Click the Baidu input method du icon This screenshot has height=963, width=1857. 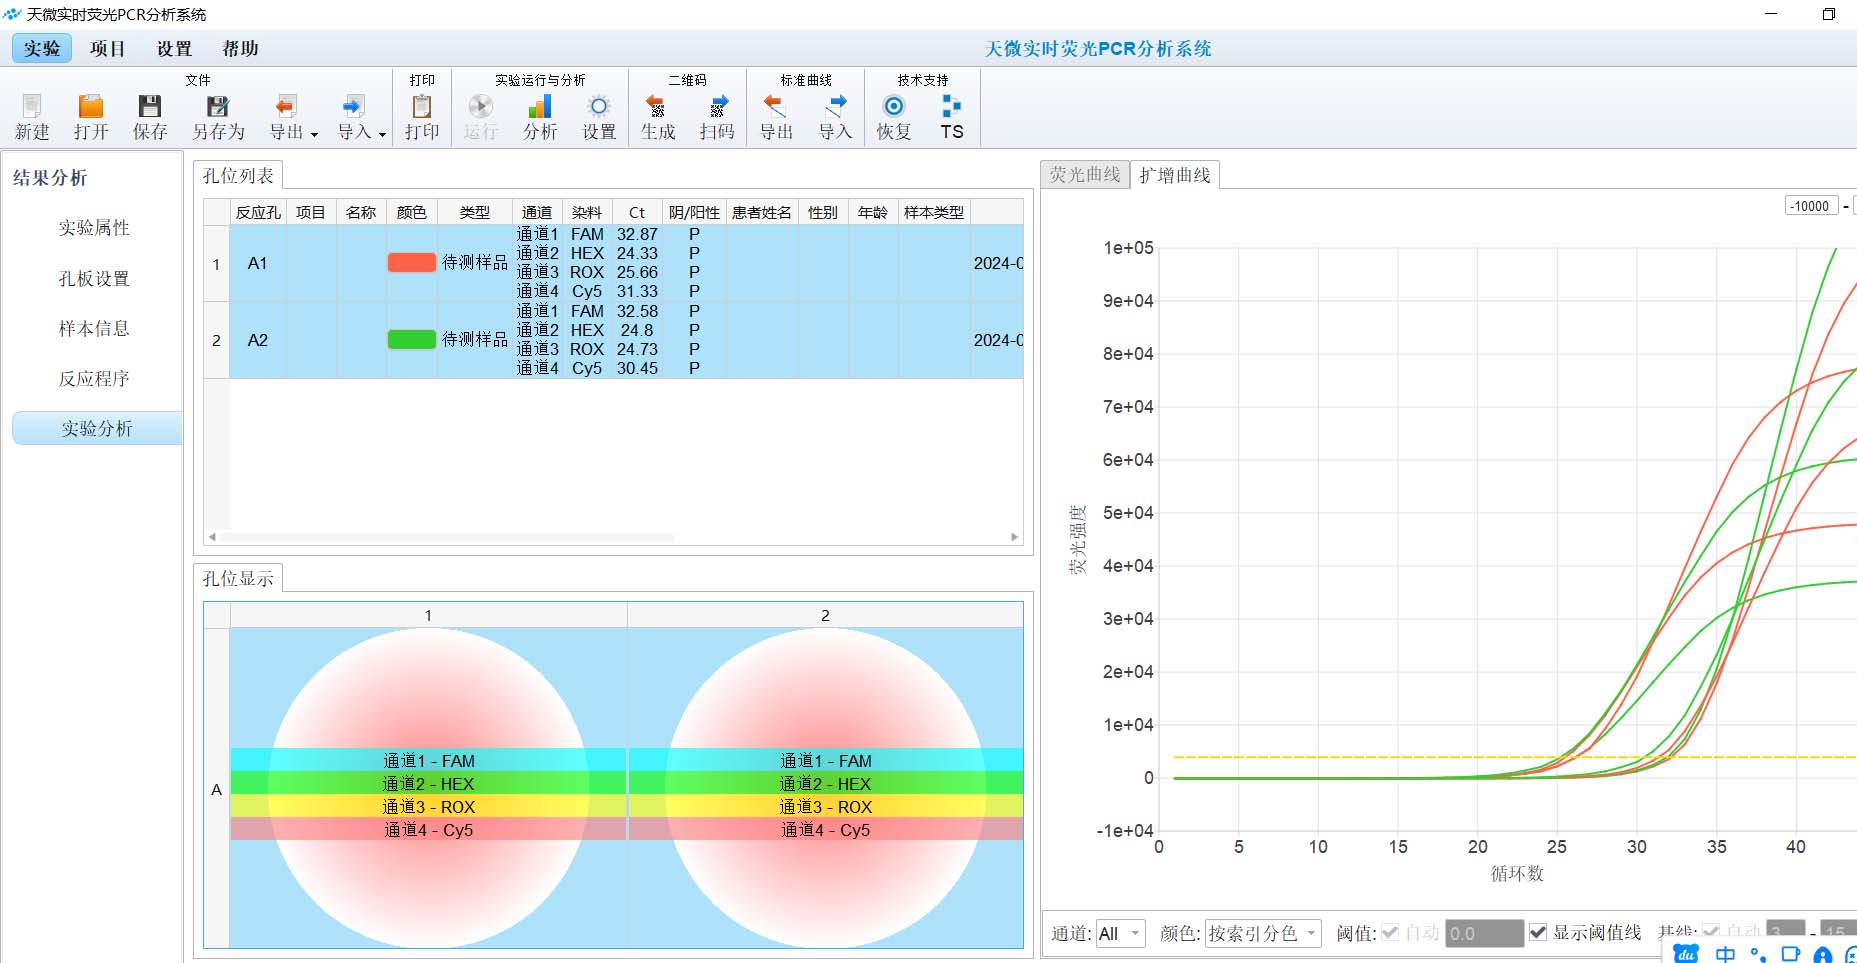[1686, 954]
